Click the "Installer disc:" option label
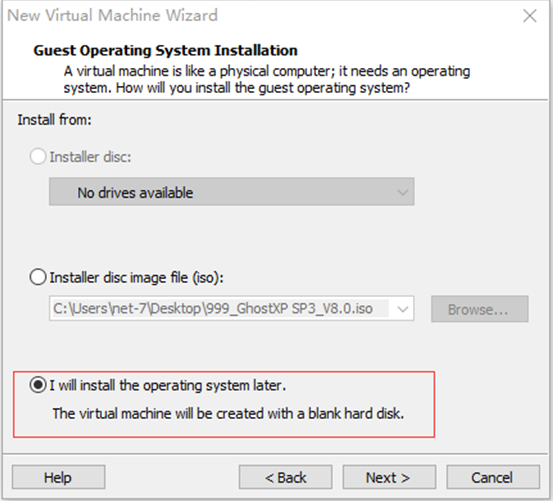Image resolution: width=554 pixels, height=501 pixels. [90, 157]
